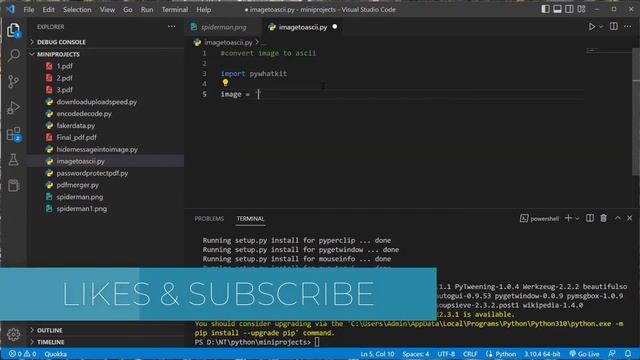Switch to the Problems panel tab
The image size is (640, 360).
tap(209, 219)
